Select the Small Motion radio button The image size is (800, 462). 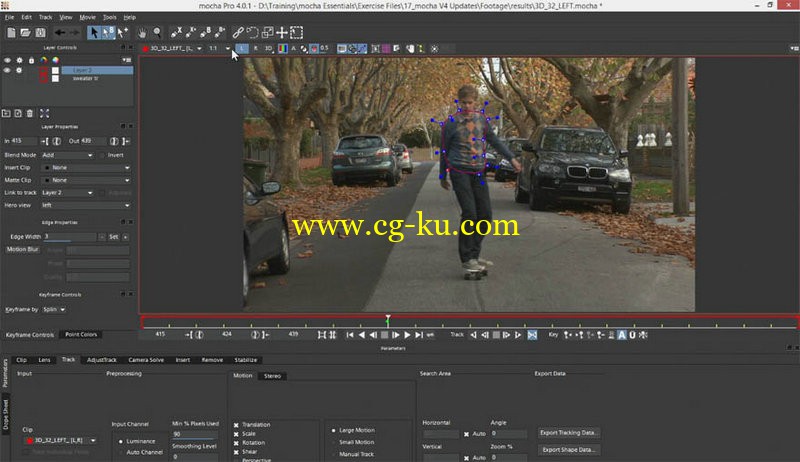click(x=334, y=442)
